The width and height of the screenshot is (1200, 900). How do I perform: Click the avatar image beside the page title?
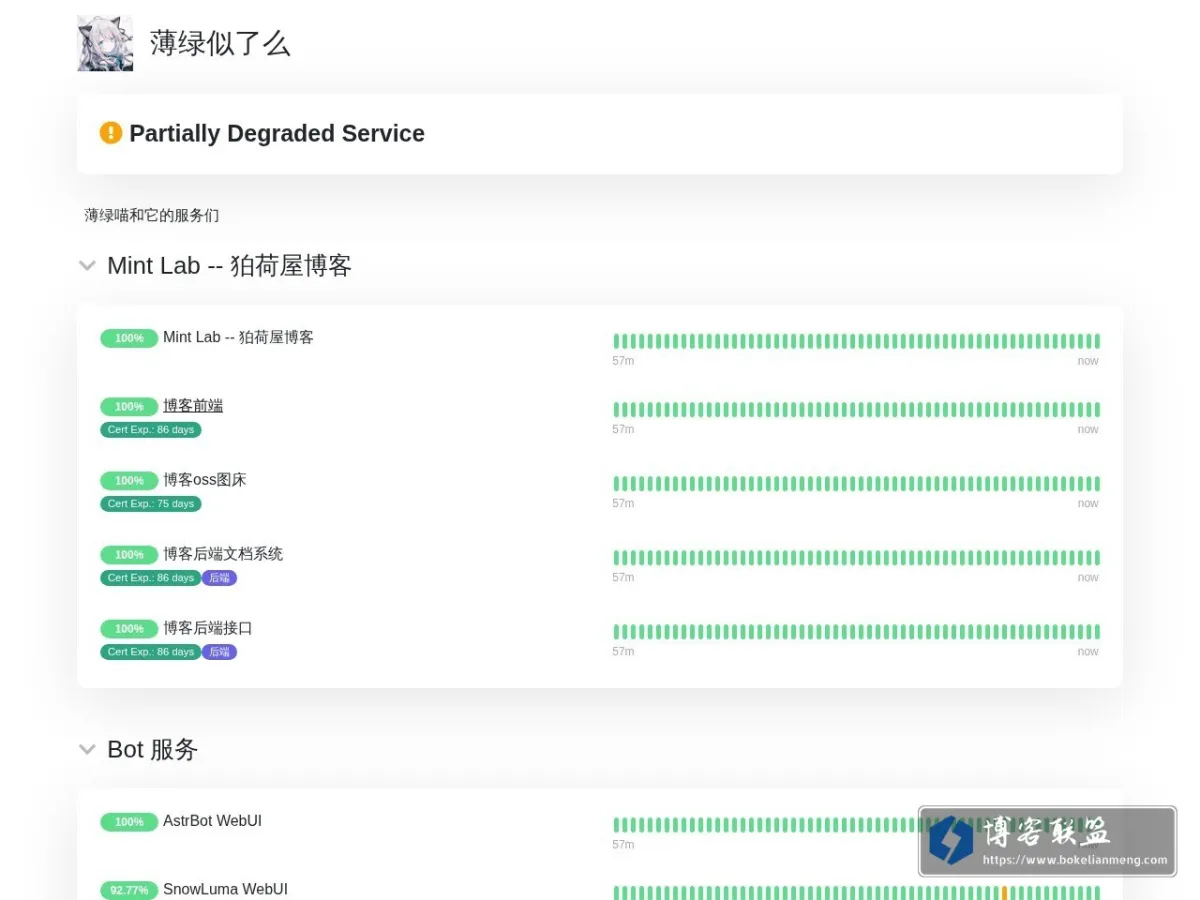click(x=105, y=43)
